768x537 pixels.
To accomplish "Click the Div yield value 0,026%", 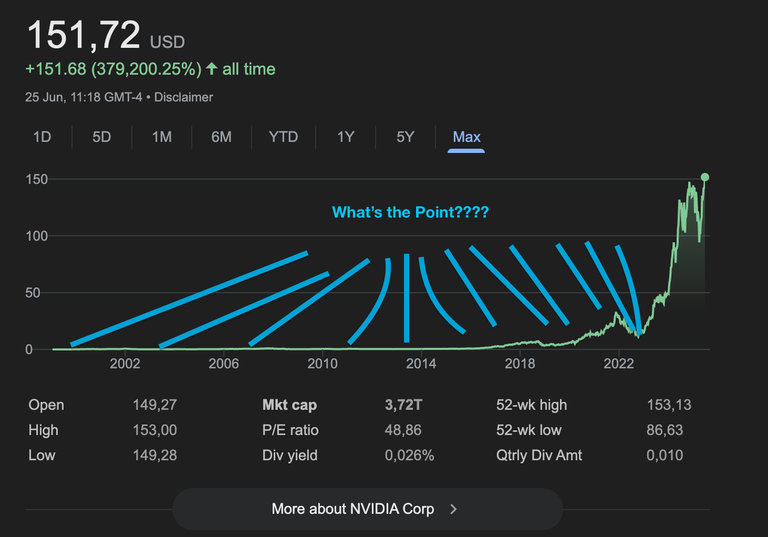I will tap(409, 455).
